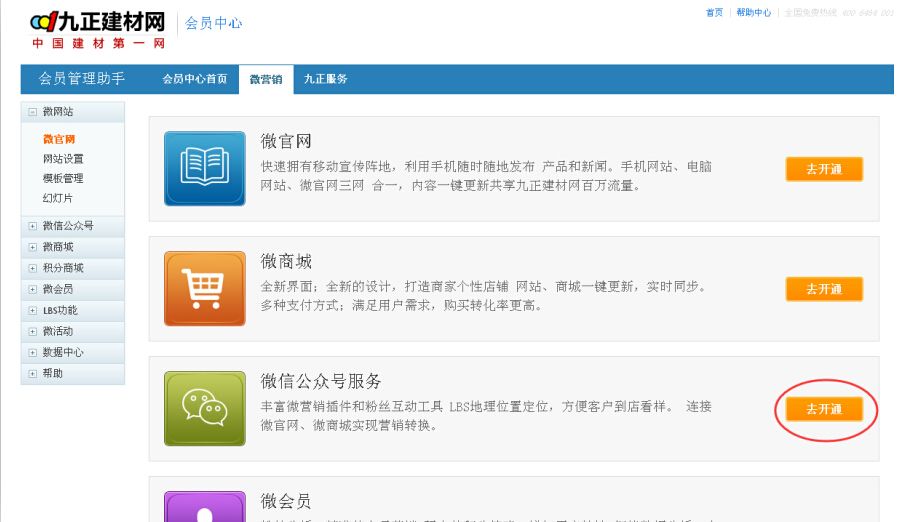Switch to the 九正服务 tab
This screenshot has height=522, width=900.
tap(325, 79)
